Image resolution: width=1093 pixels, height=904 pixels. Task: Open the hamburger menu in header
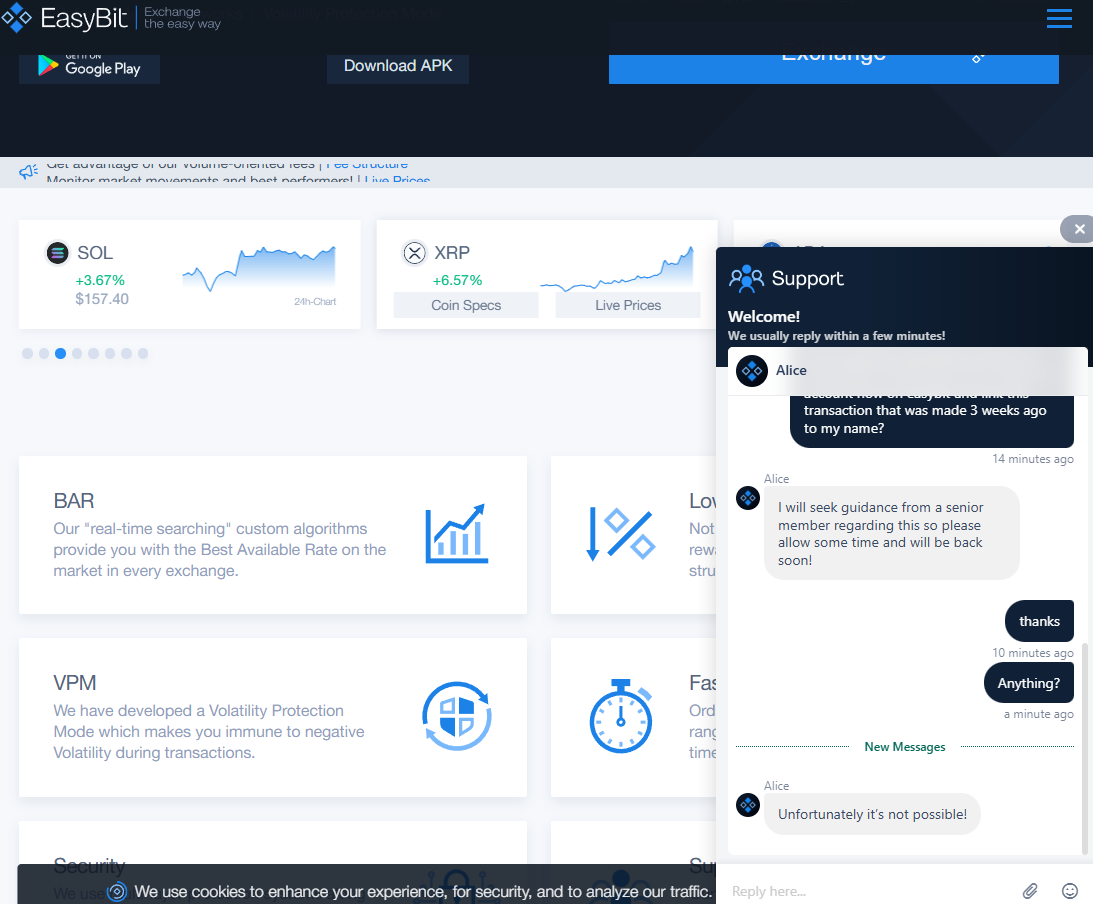click(1059, 18)
